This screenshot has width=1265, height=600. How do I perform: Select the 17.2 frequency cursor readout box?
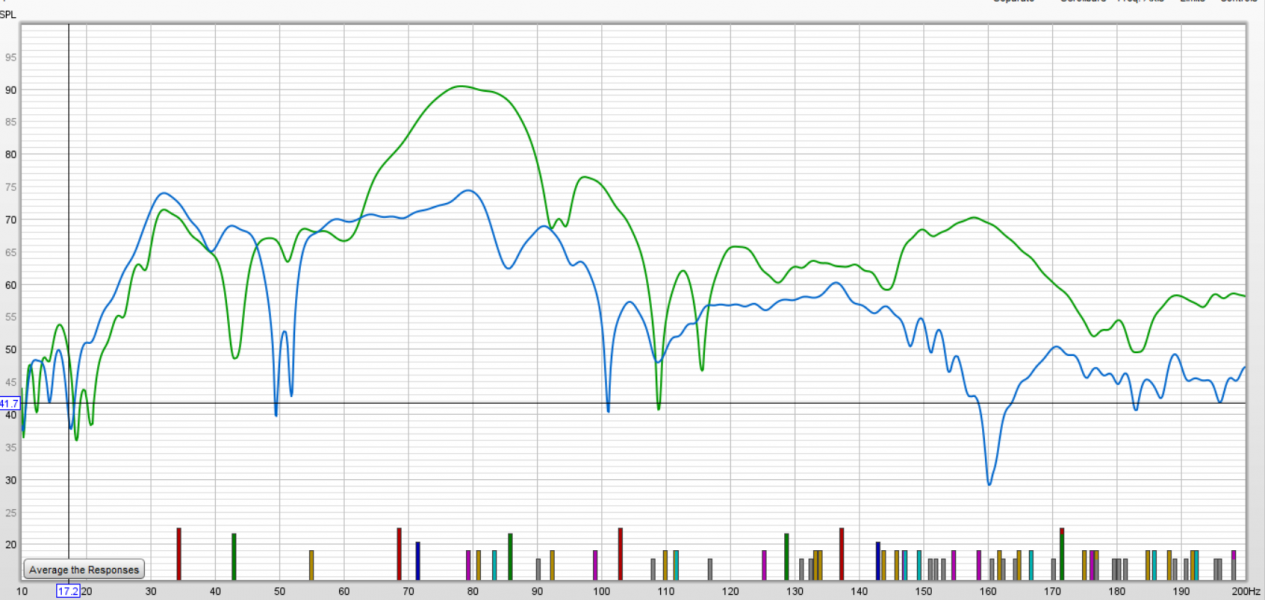click(x=67, y=592)
